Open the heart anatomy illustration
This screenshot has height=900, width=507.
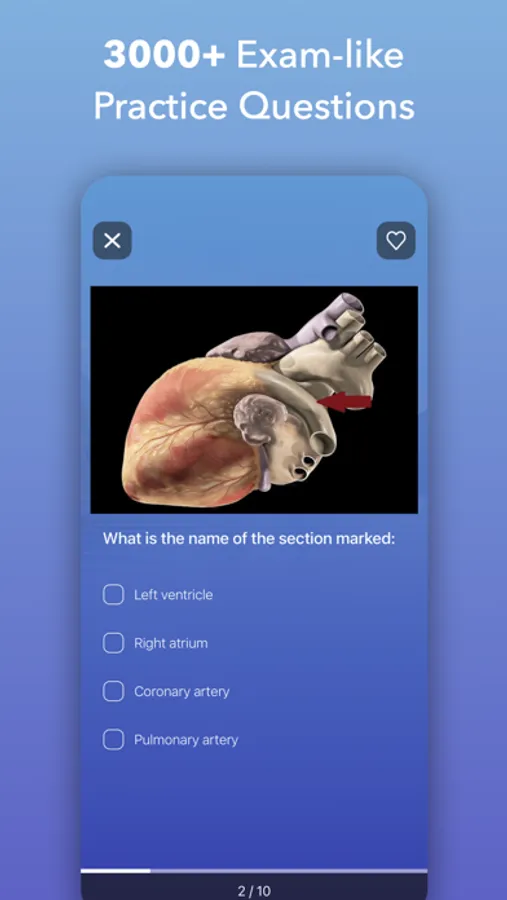click(x=254, y=399)
